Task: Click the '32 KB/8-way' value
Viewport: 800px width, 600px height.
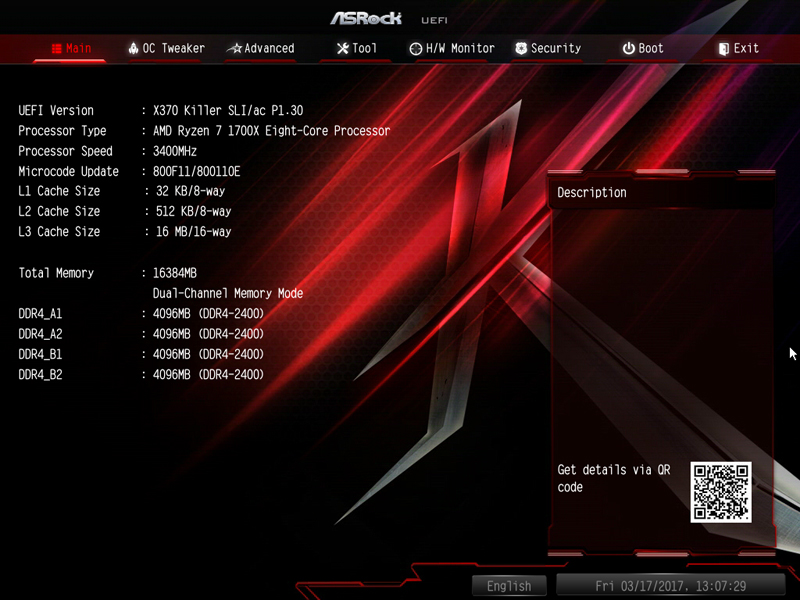Action: pyautogui.click(x=190, y=191)
